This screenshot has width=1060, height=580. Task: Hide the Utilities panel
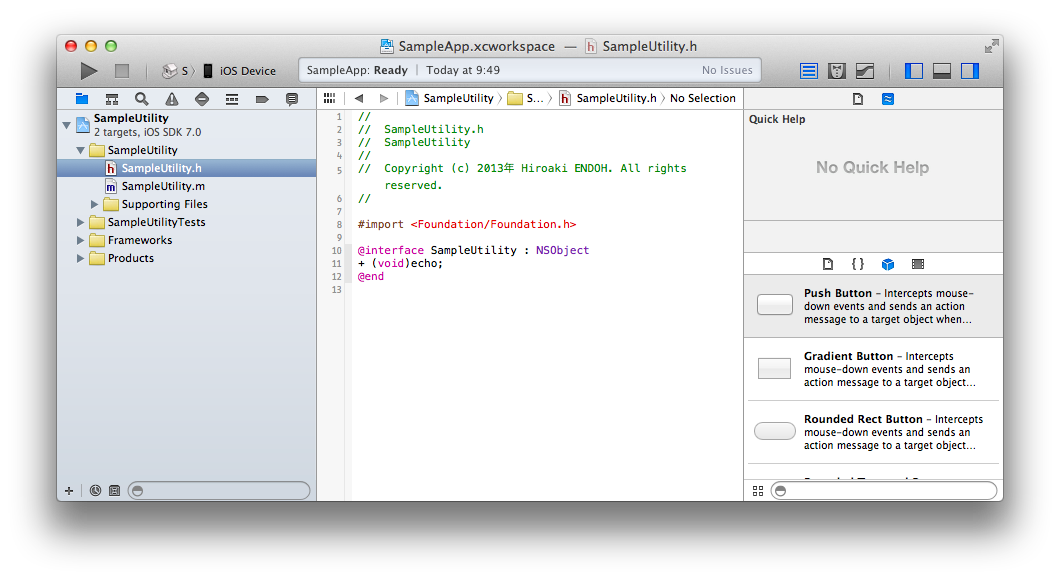(969, 71)
